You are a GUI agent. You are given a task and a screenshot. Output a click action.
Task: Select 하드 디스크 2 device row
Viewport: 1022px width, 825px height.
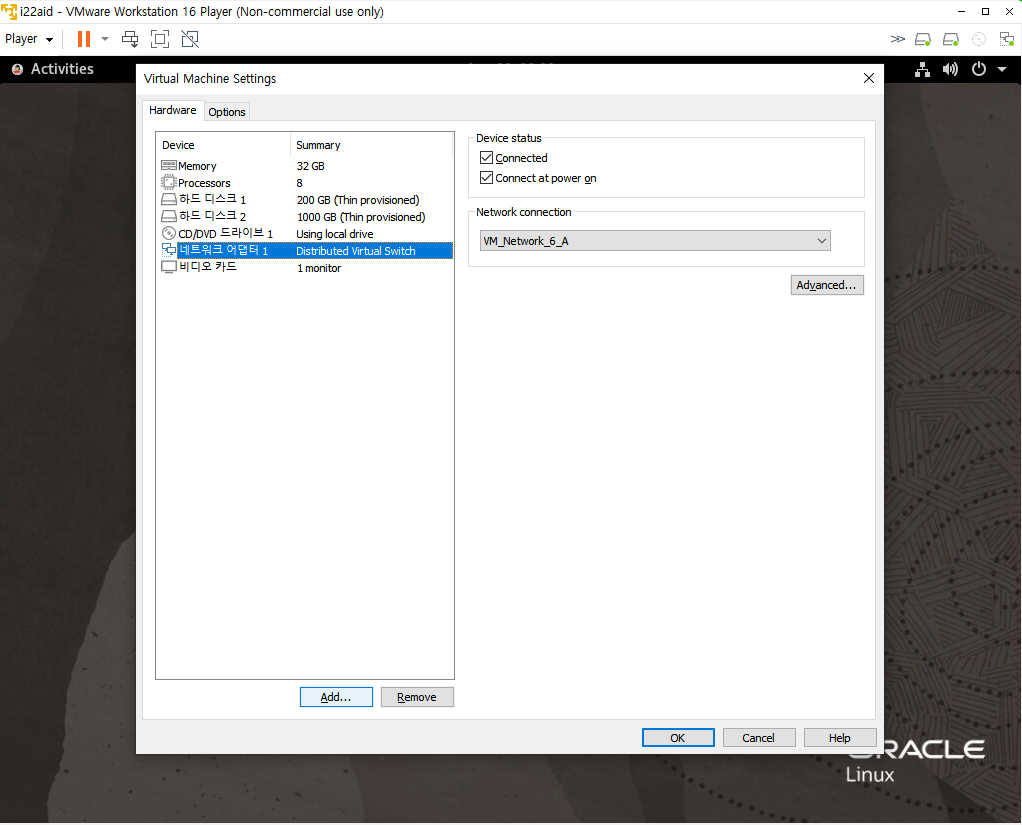pos(306,217)
